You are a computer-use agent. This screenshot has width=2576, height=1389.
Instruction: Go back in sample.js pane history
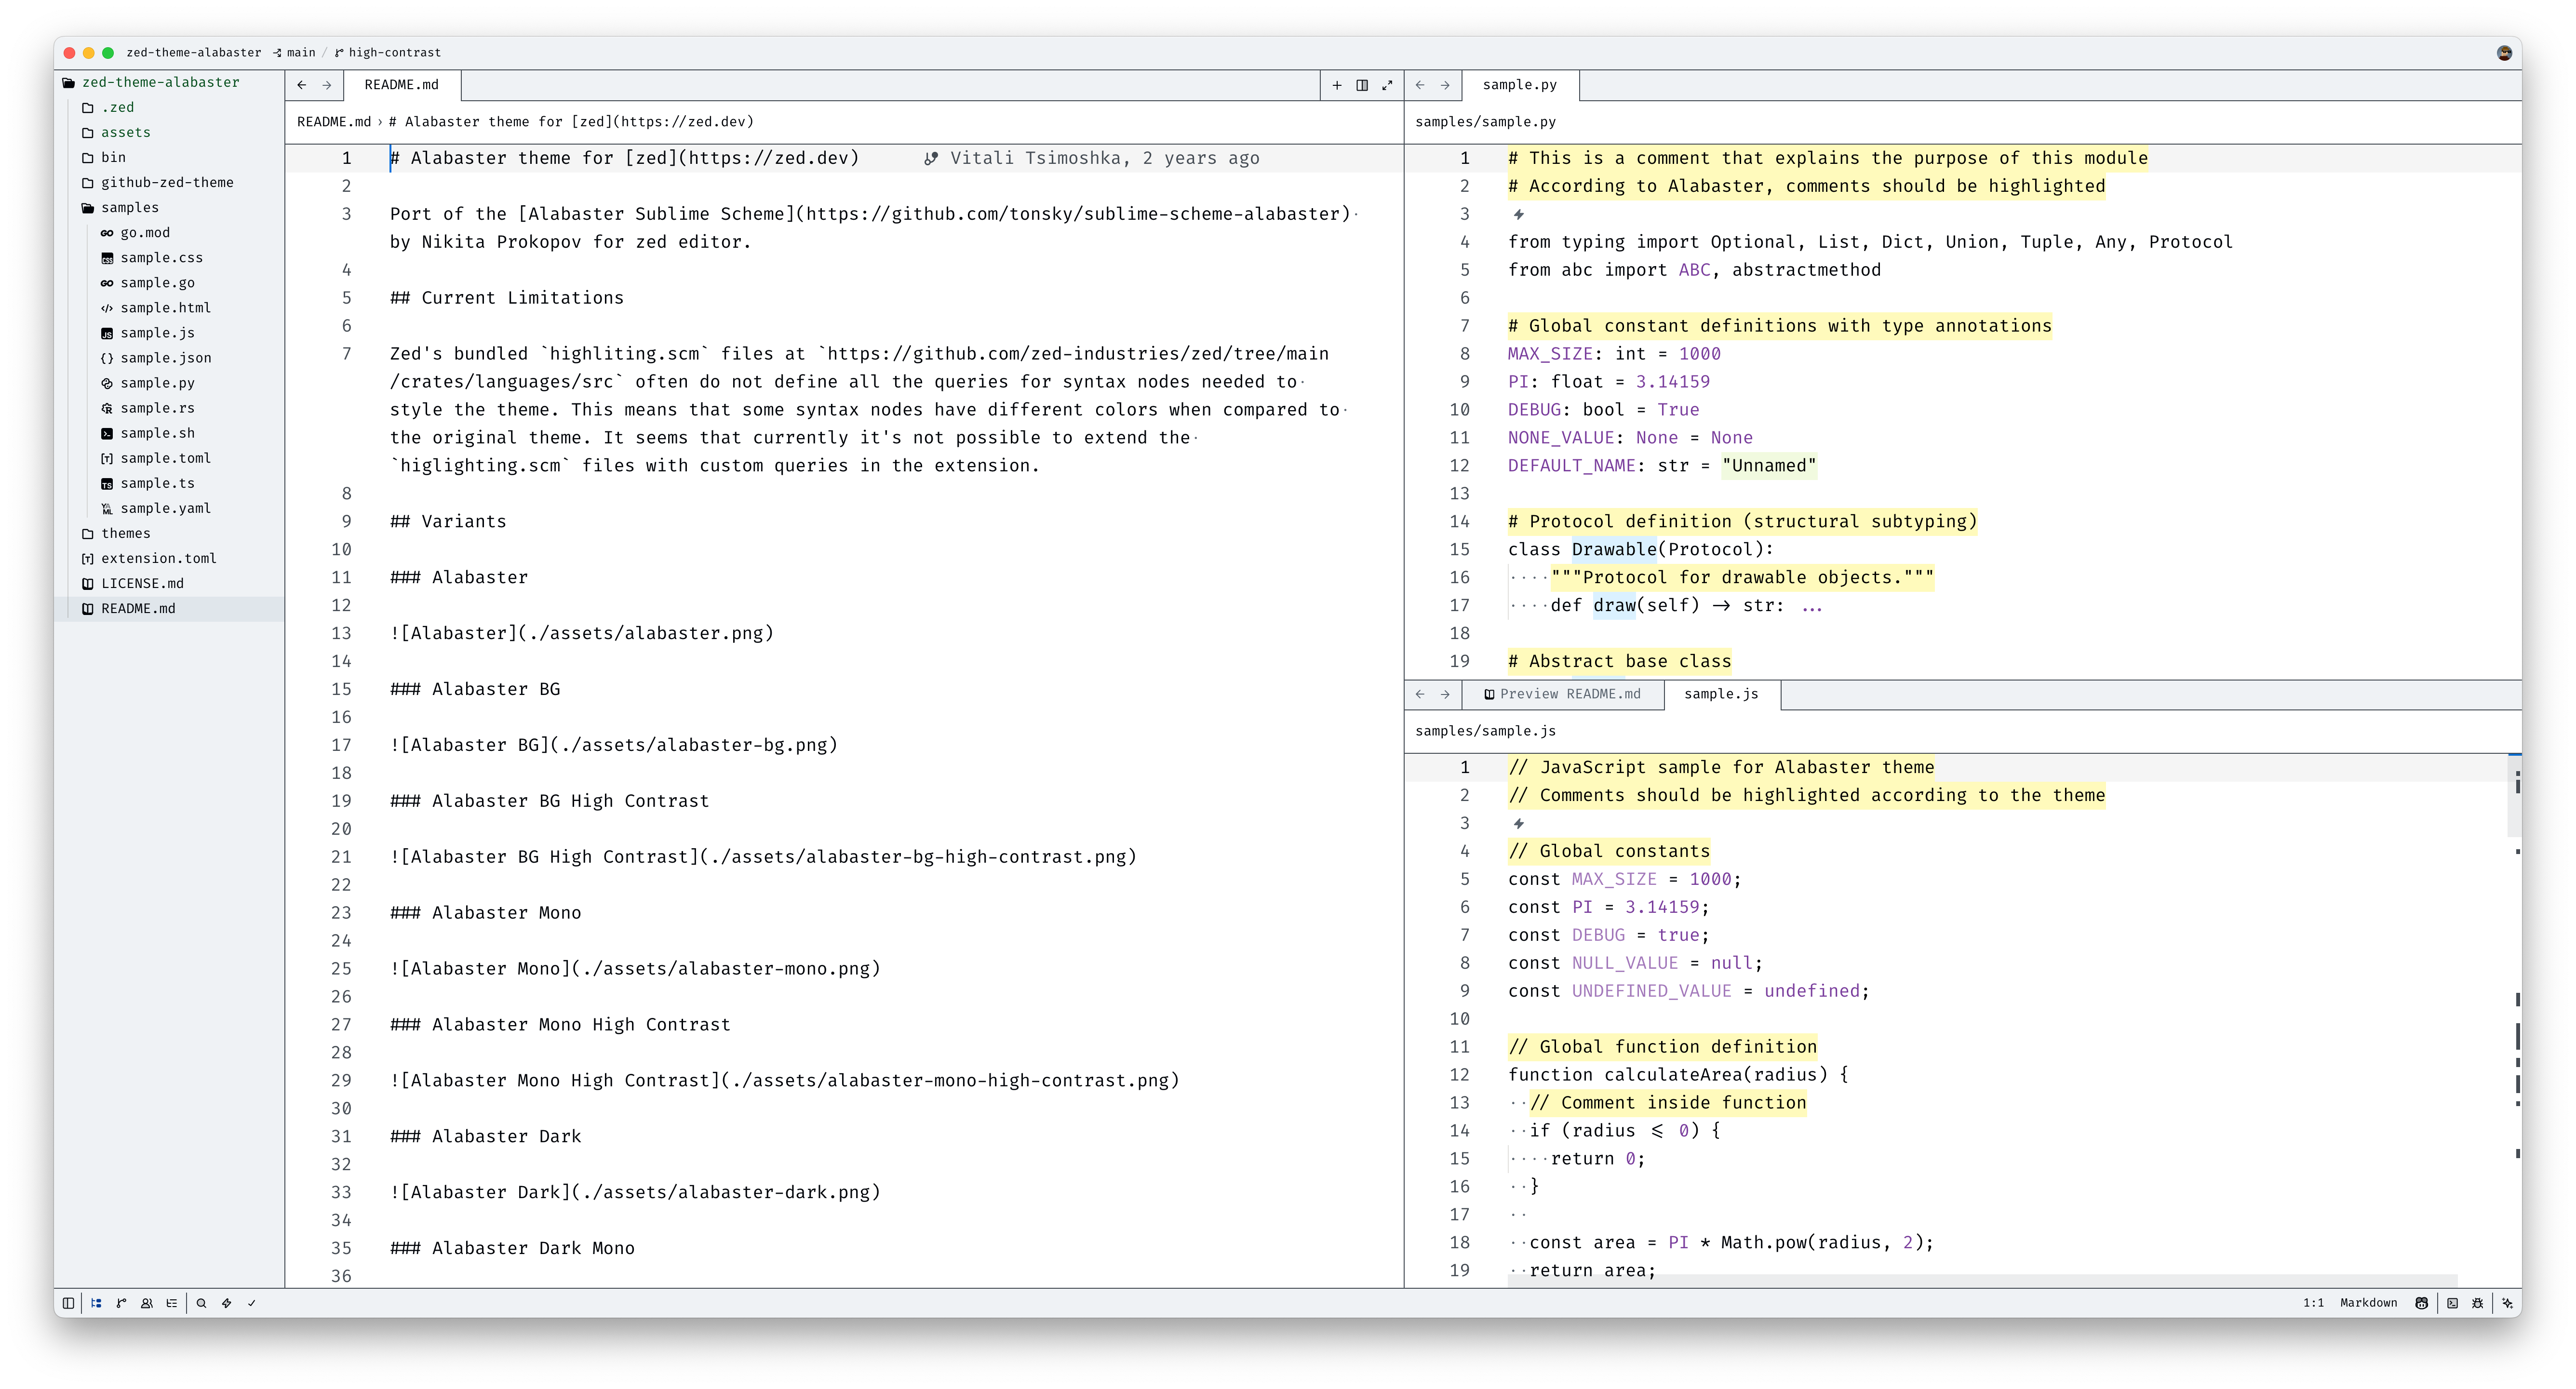1420,694
